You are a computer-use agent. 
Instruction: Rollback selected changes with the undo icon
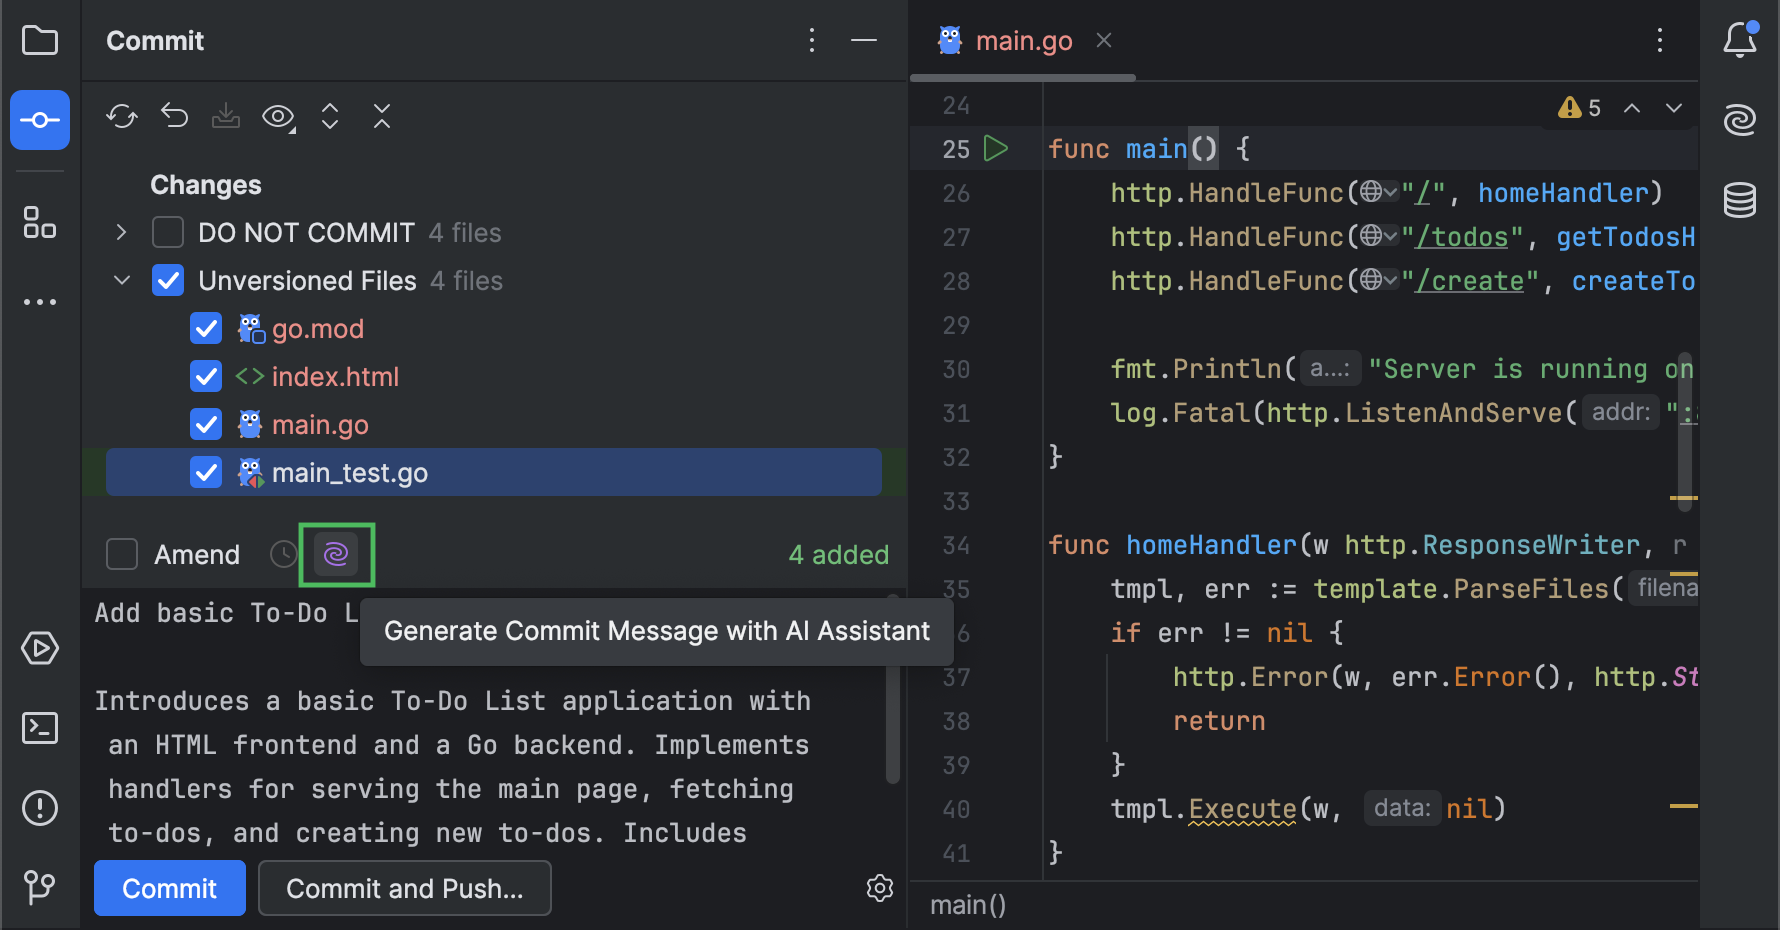point(174,117)
